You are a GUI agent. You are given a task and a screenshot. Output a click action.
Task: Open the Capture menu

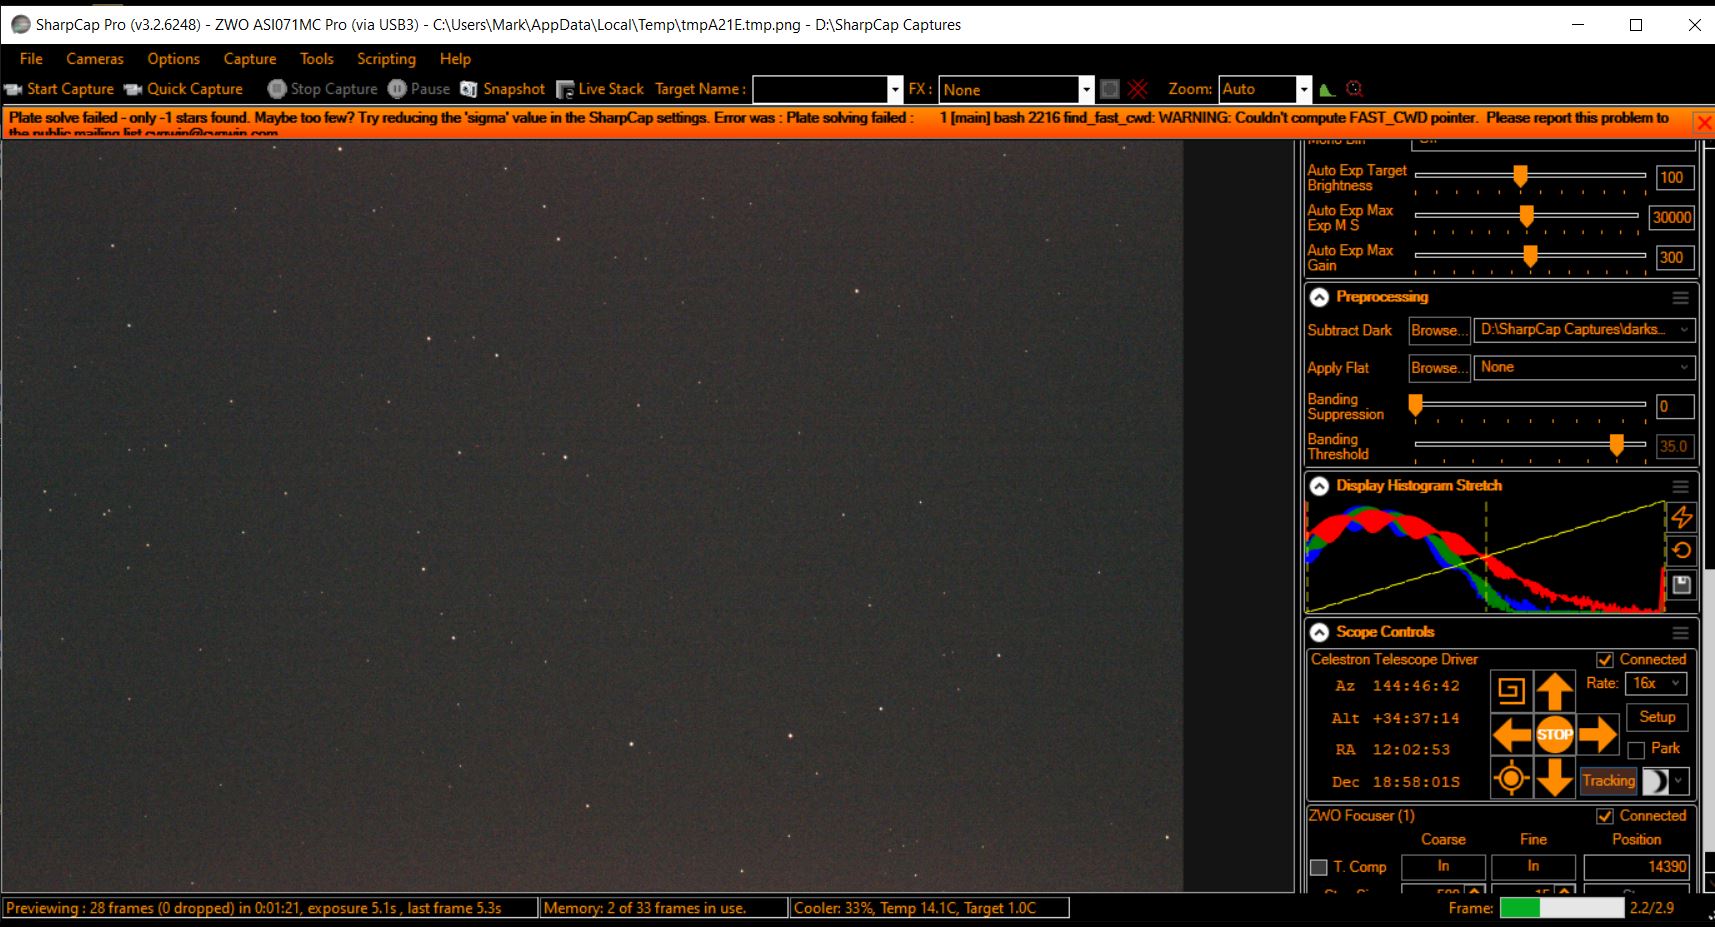pyautogui.click(x=250, y=59)
